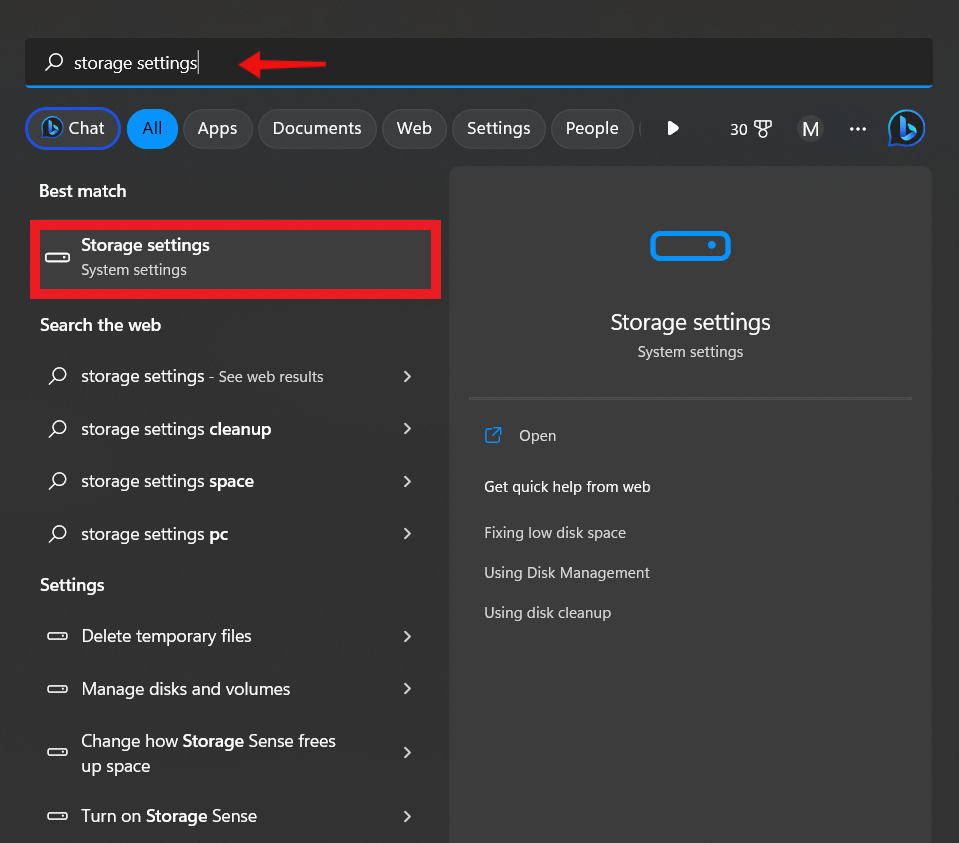Switch to the Apps filter
The image size is (959, 843).
[x=217, y=128]
